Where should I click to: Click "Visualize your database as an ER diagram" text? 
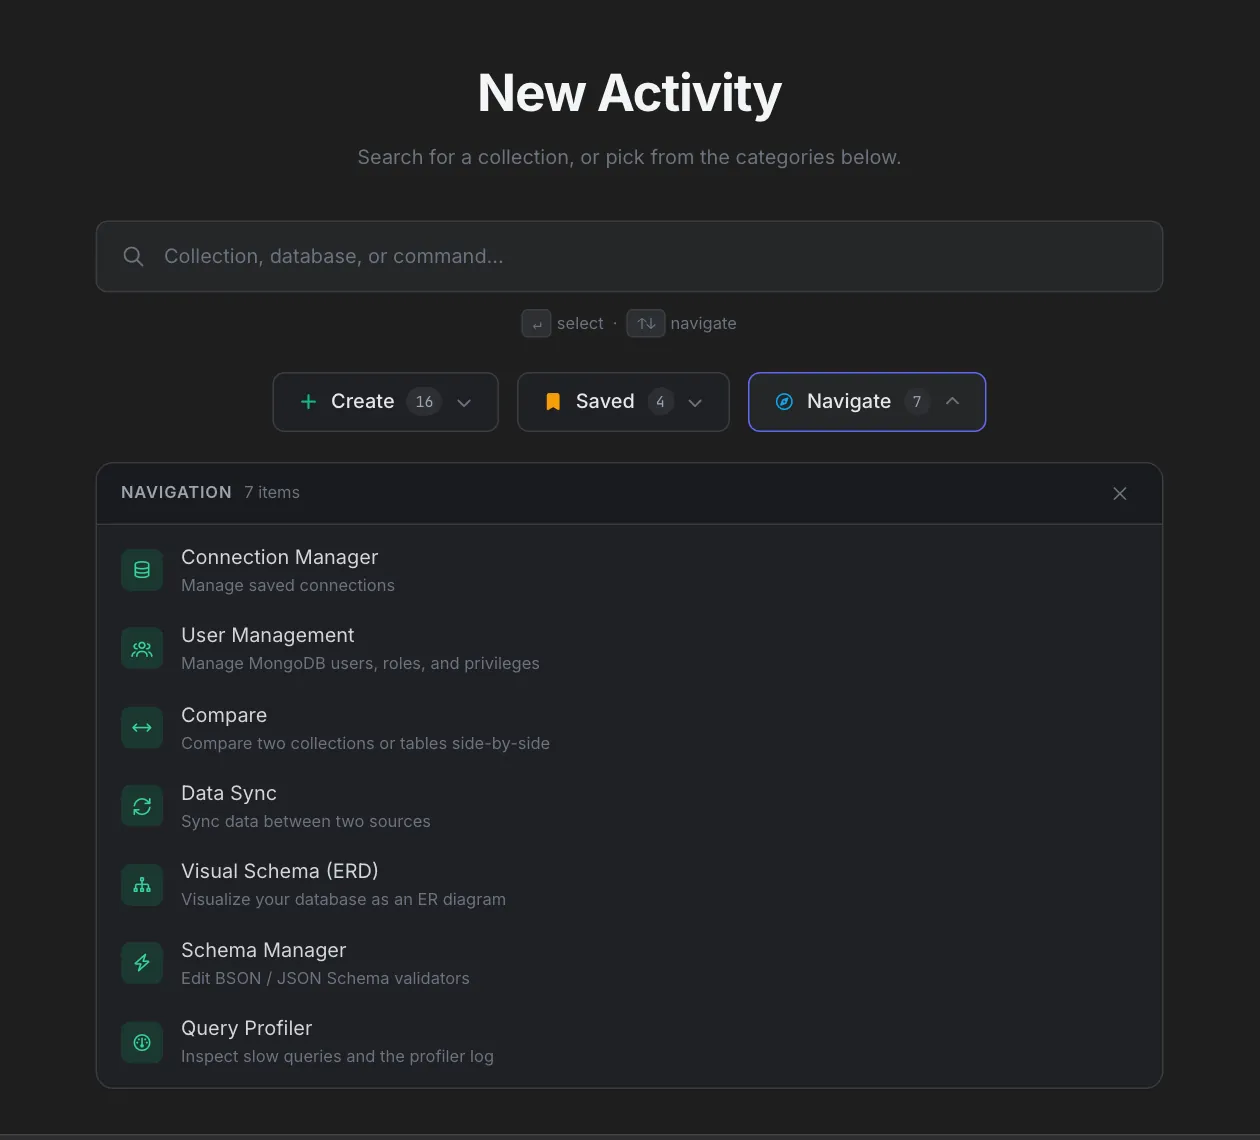(343, 899)
